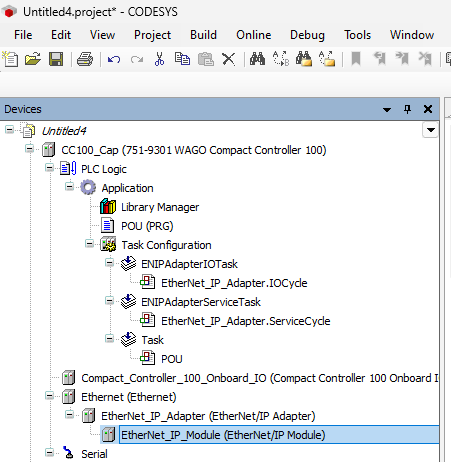Click the ENIPAdapterIOTask task icon
The height and width of the screenshot is (462, 451).
128,264
